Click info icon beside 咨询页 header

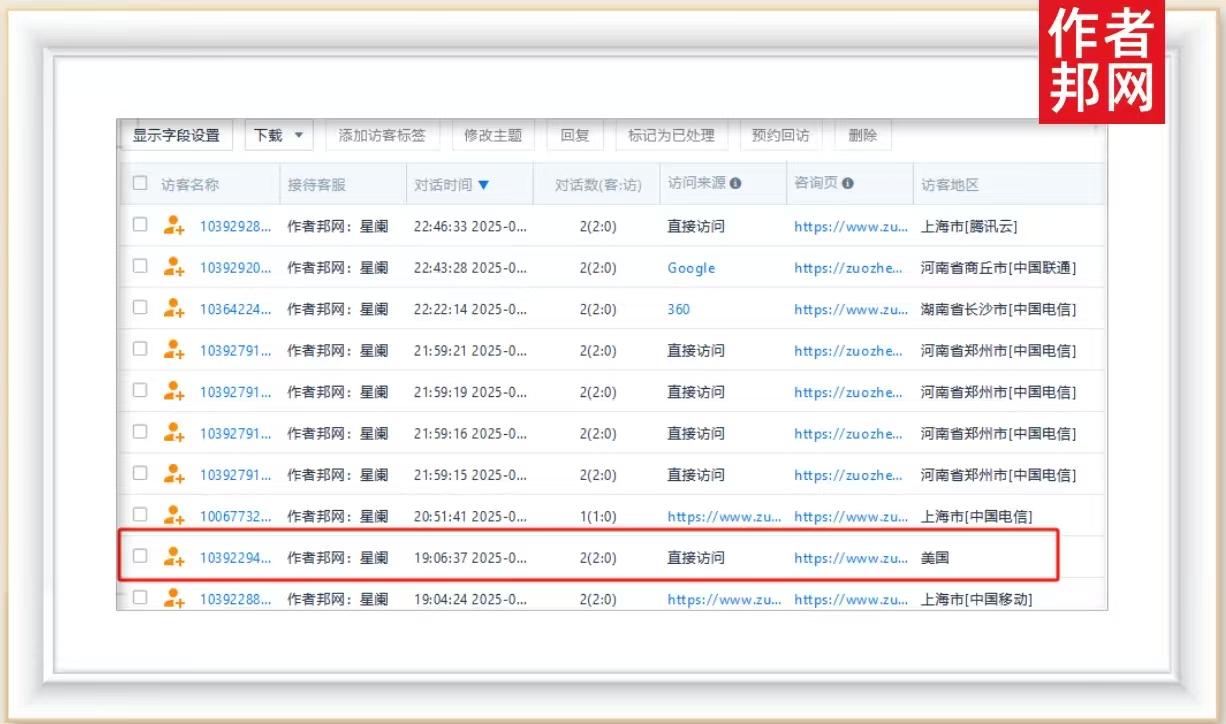[x=848, y=184]
